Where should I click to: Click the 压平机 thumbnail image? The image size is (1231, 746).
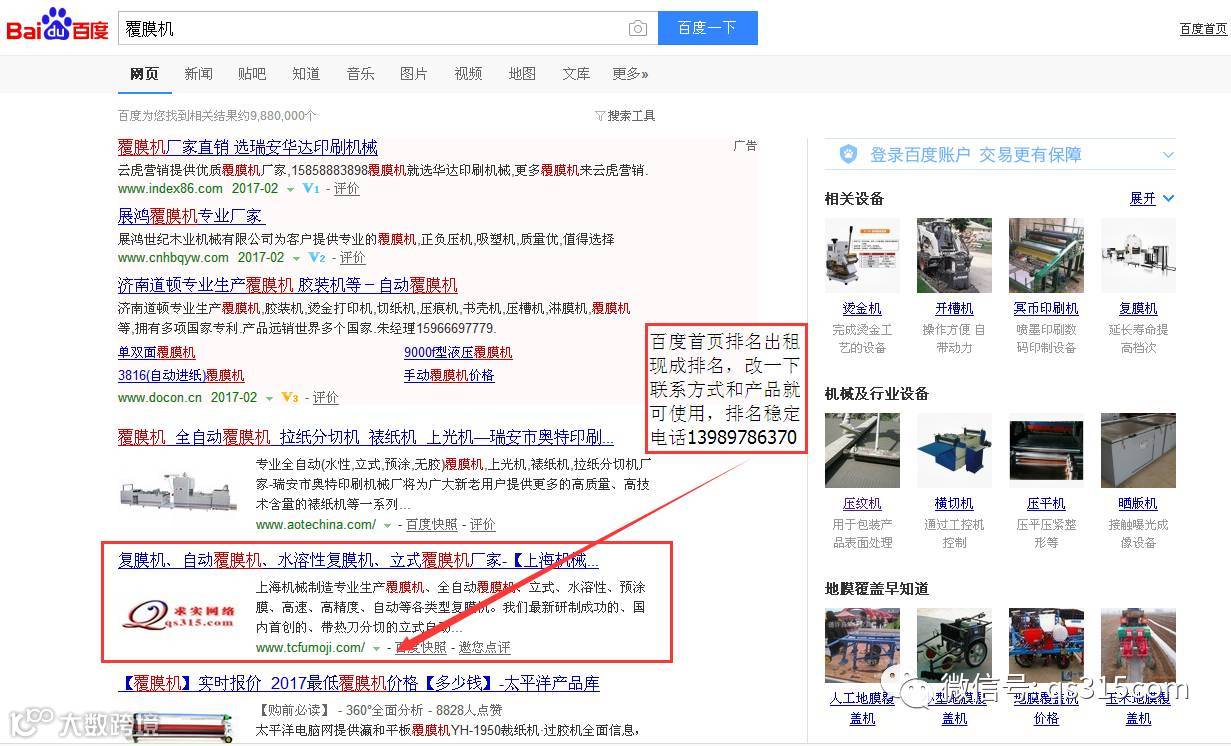coord(1046,451)
